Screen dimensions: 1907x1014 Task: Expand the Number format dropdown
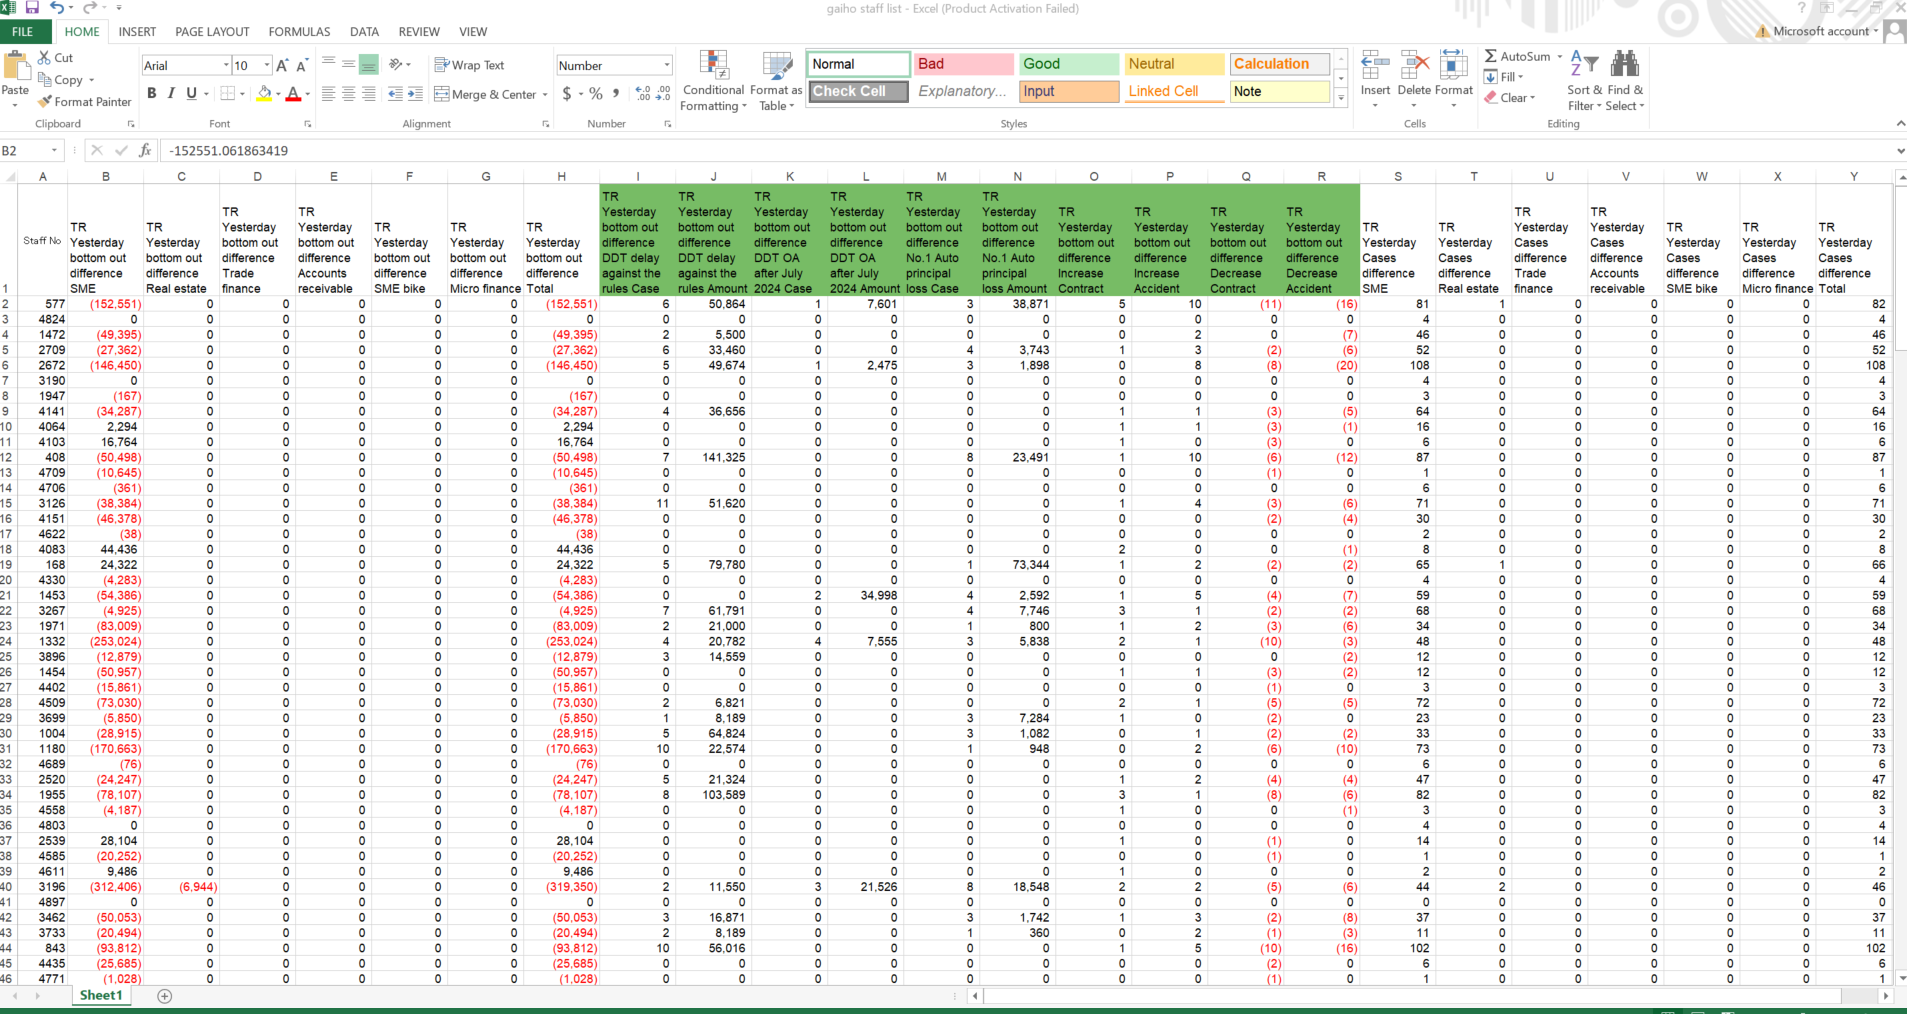coord(666,66)
